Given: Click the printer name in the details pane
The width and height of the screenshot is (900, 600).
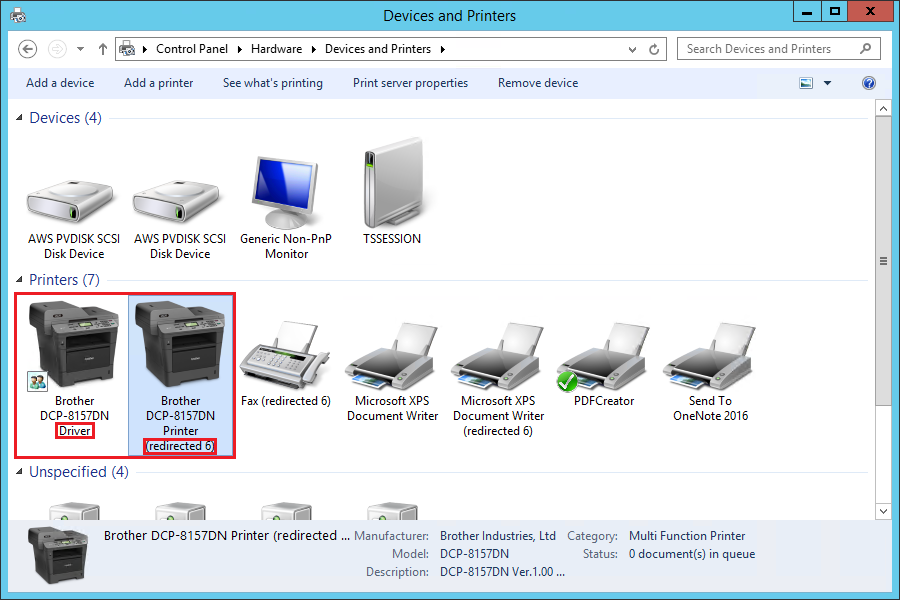Looking at the screenshot, I should (227, 536).
